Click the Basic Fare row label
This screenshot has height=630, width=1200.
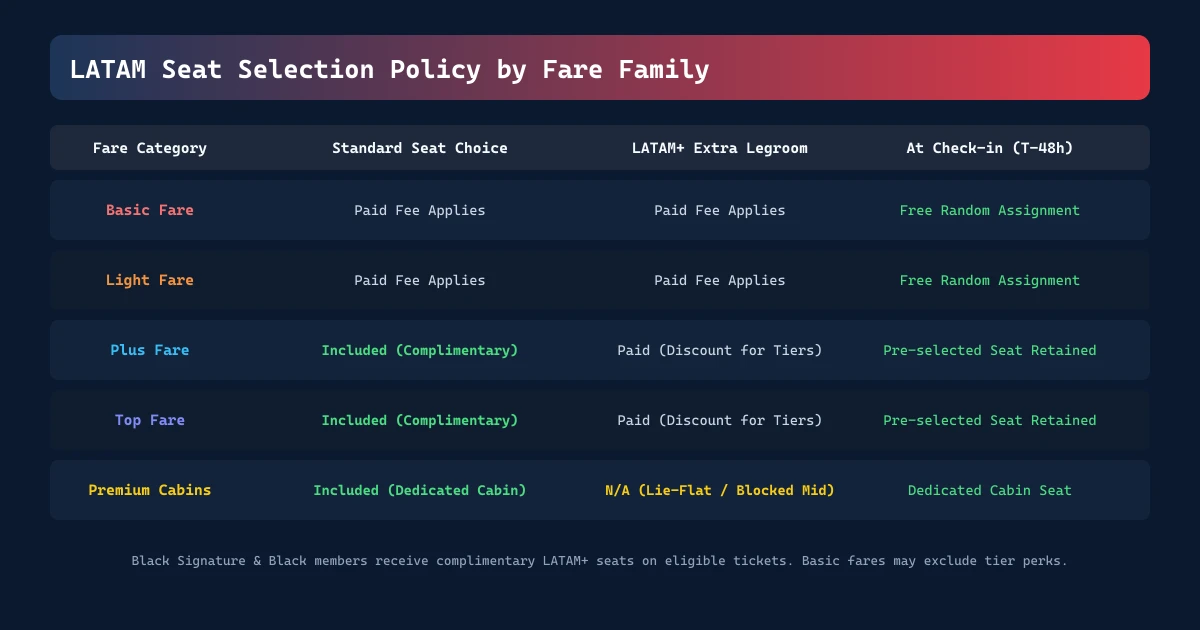150,210
